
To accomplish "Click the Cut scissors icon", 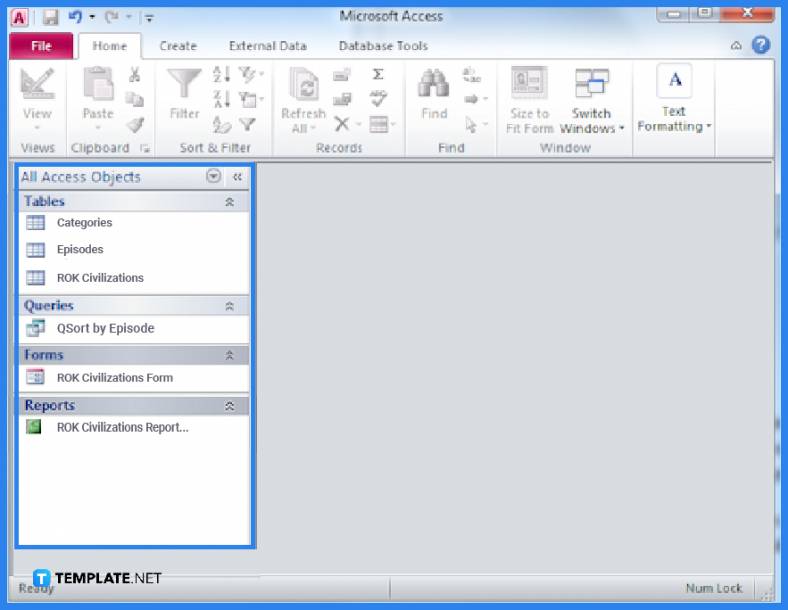I will point(134,75).
